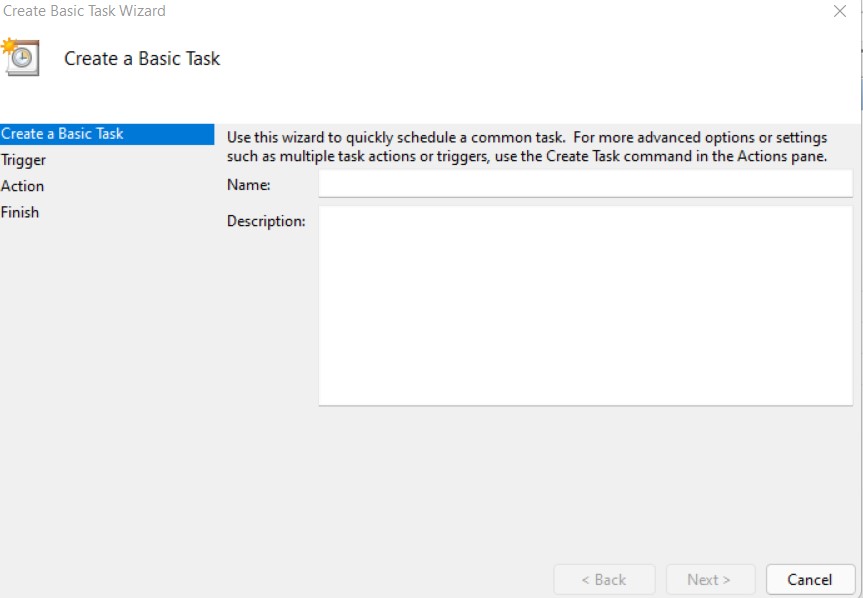
Task: Click the clock wizard icon in header
Action: 21,57
